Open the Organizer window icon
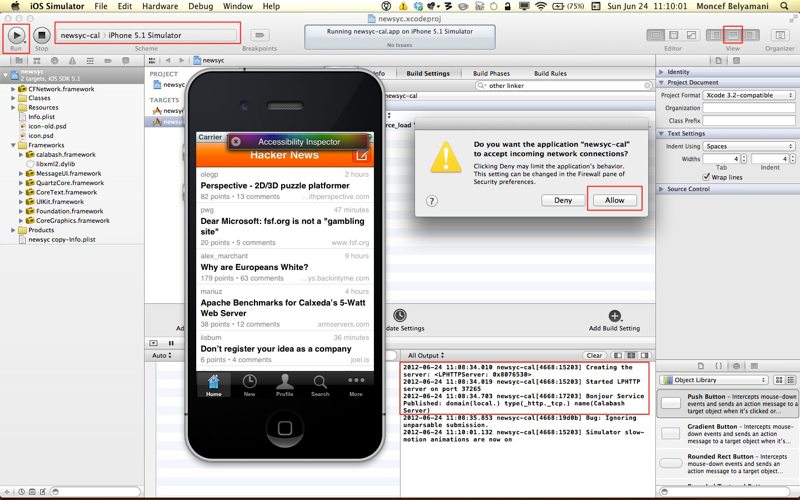 pyautogui.click(x=780, y=34)
